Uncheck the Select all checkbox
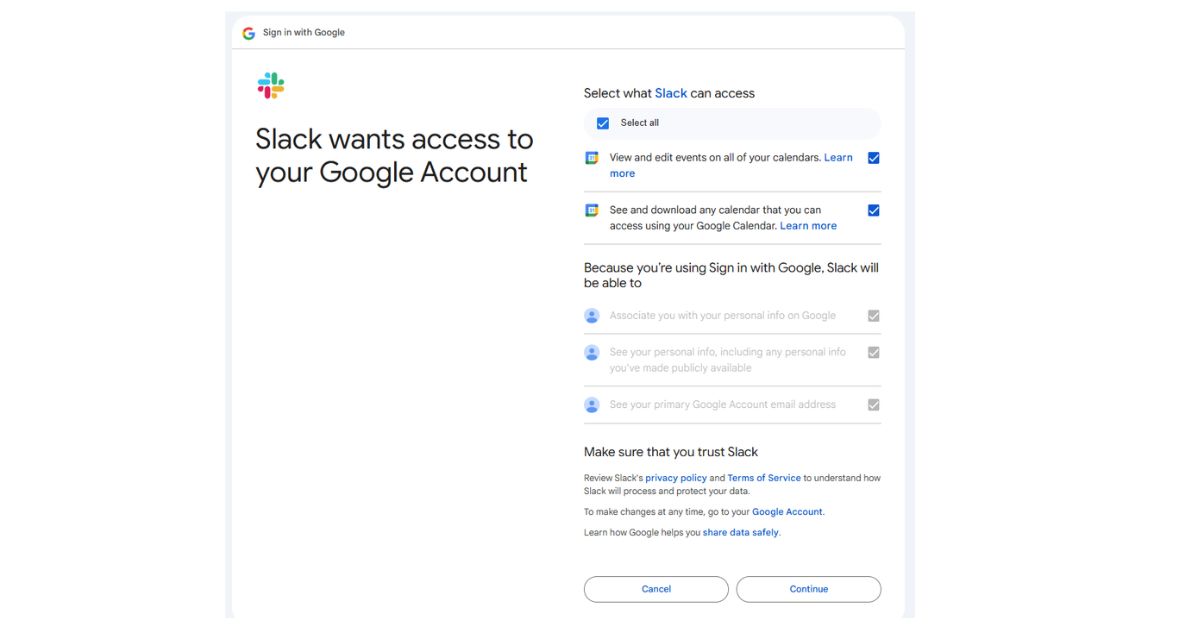This screenshot has width=1200, height=630. [x=603, y=124]
